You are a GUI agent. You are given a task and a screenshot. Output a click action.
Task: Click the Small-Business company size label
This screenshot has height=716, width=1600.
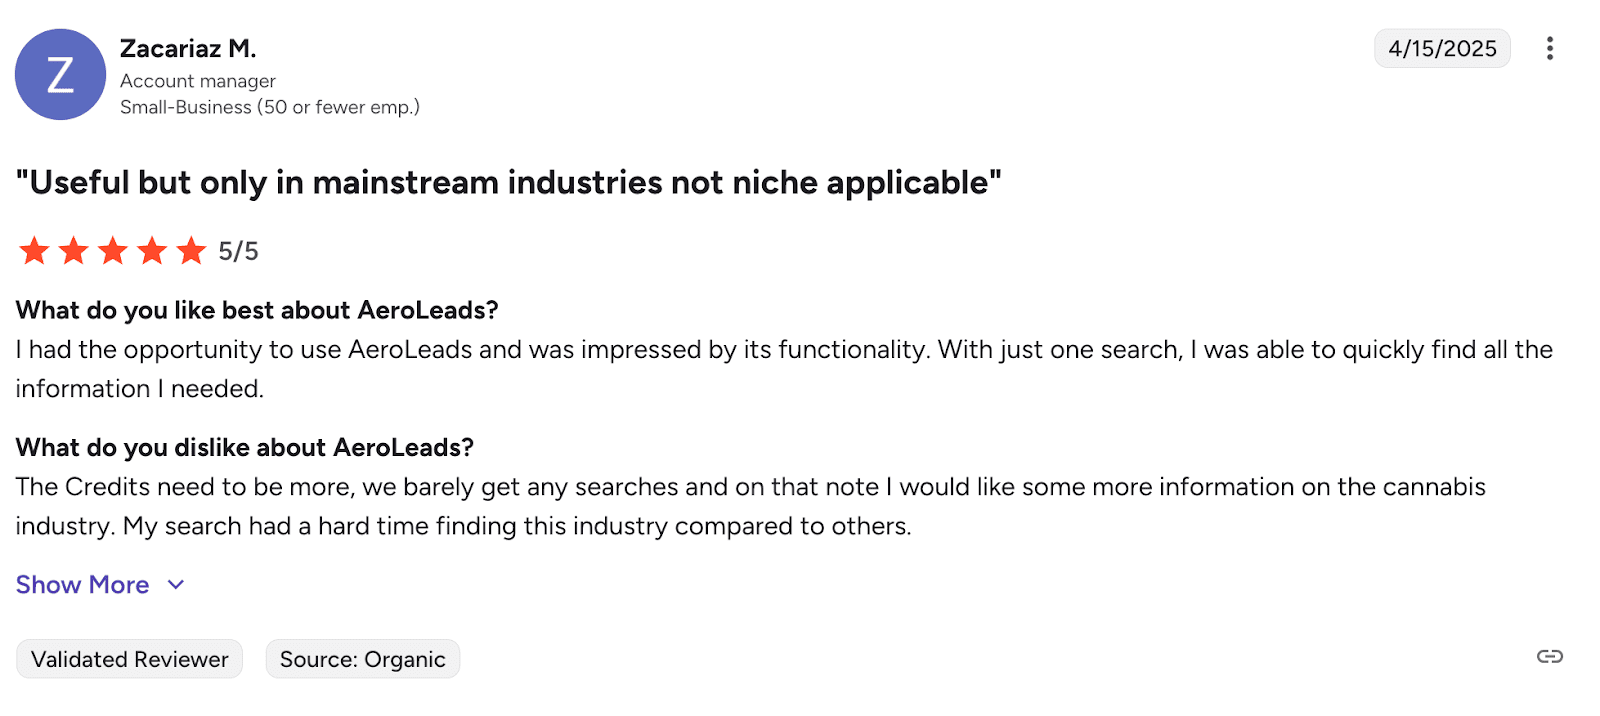tap(269, 107)
